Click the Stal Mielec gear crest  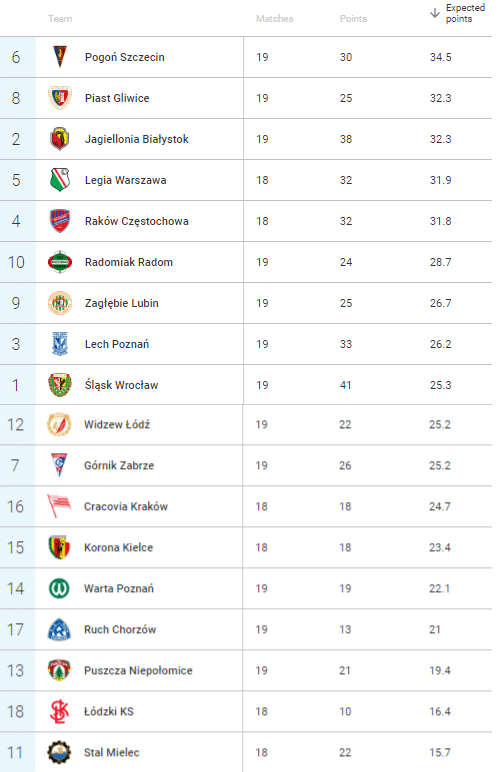tap(59, 752)
